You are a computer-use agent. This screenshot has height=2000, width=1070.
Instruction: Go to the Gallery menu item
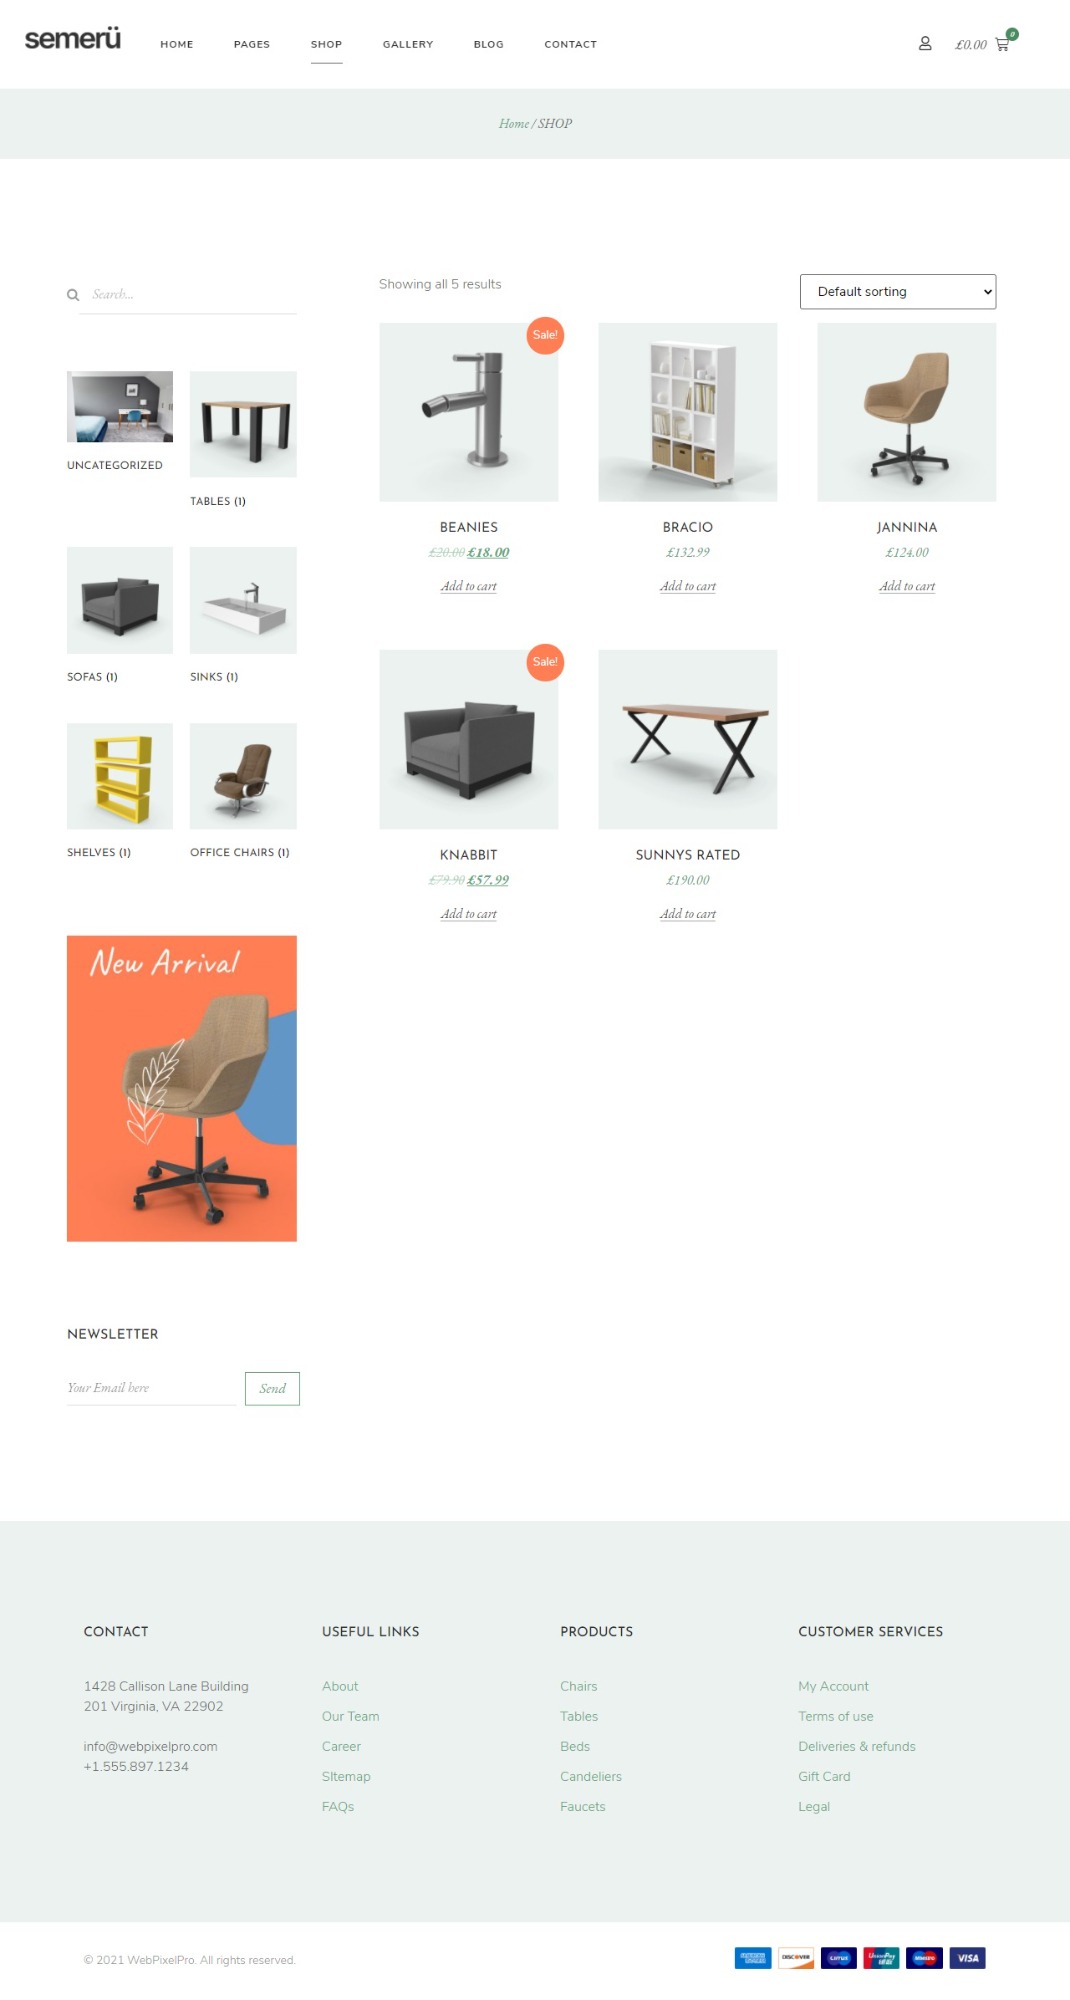[x=408, y=44]
